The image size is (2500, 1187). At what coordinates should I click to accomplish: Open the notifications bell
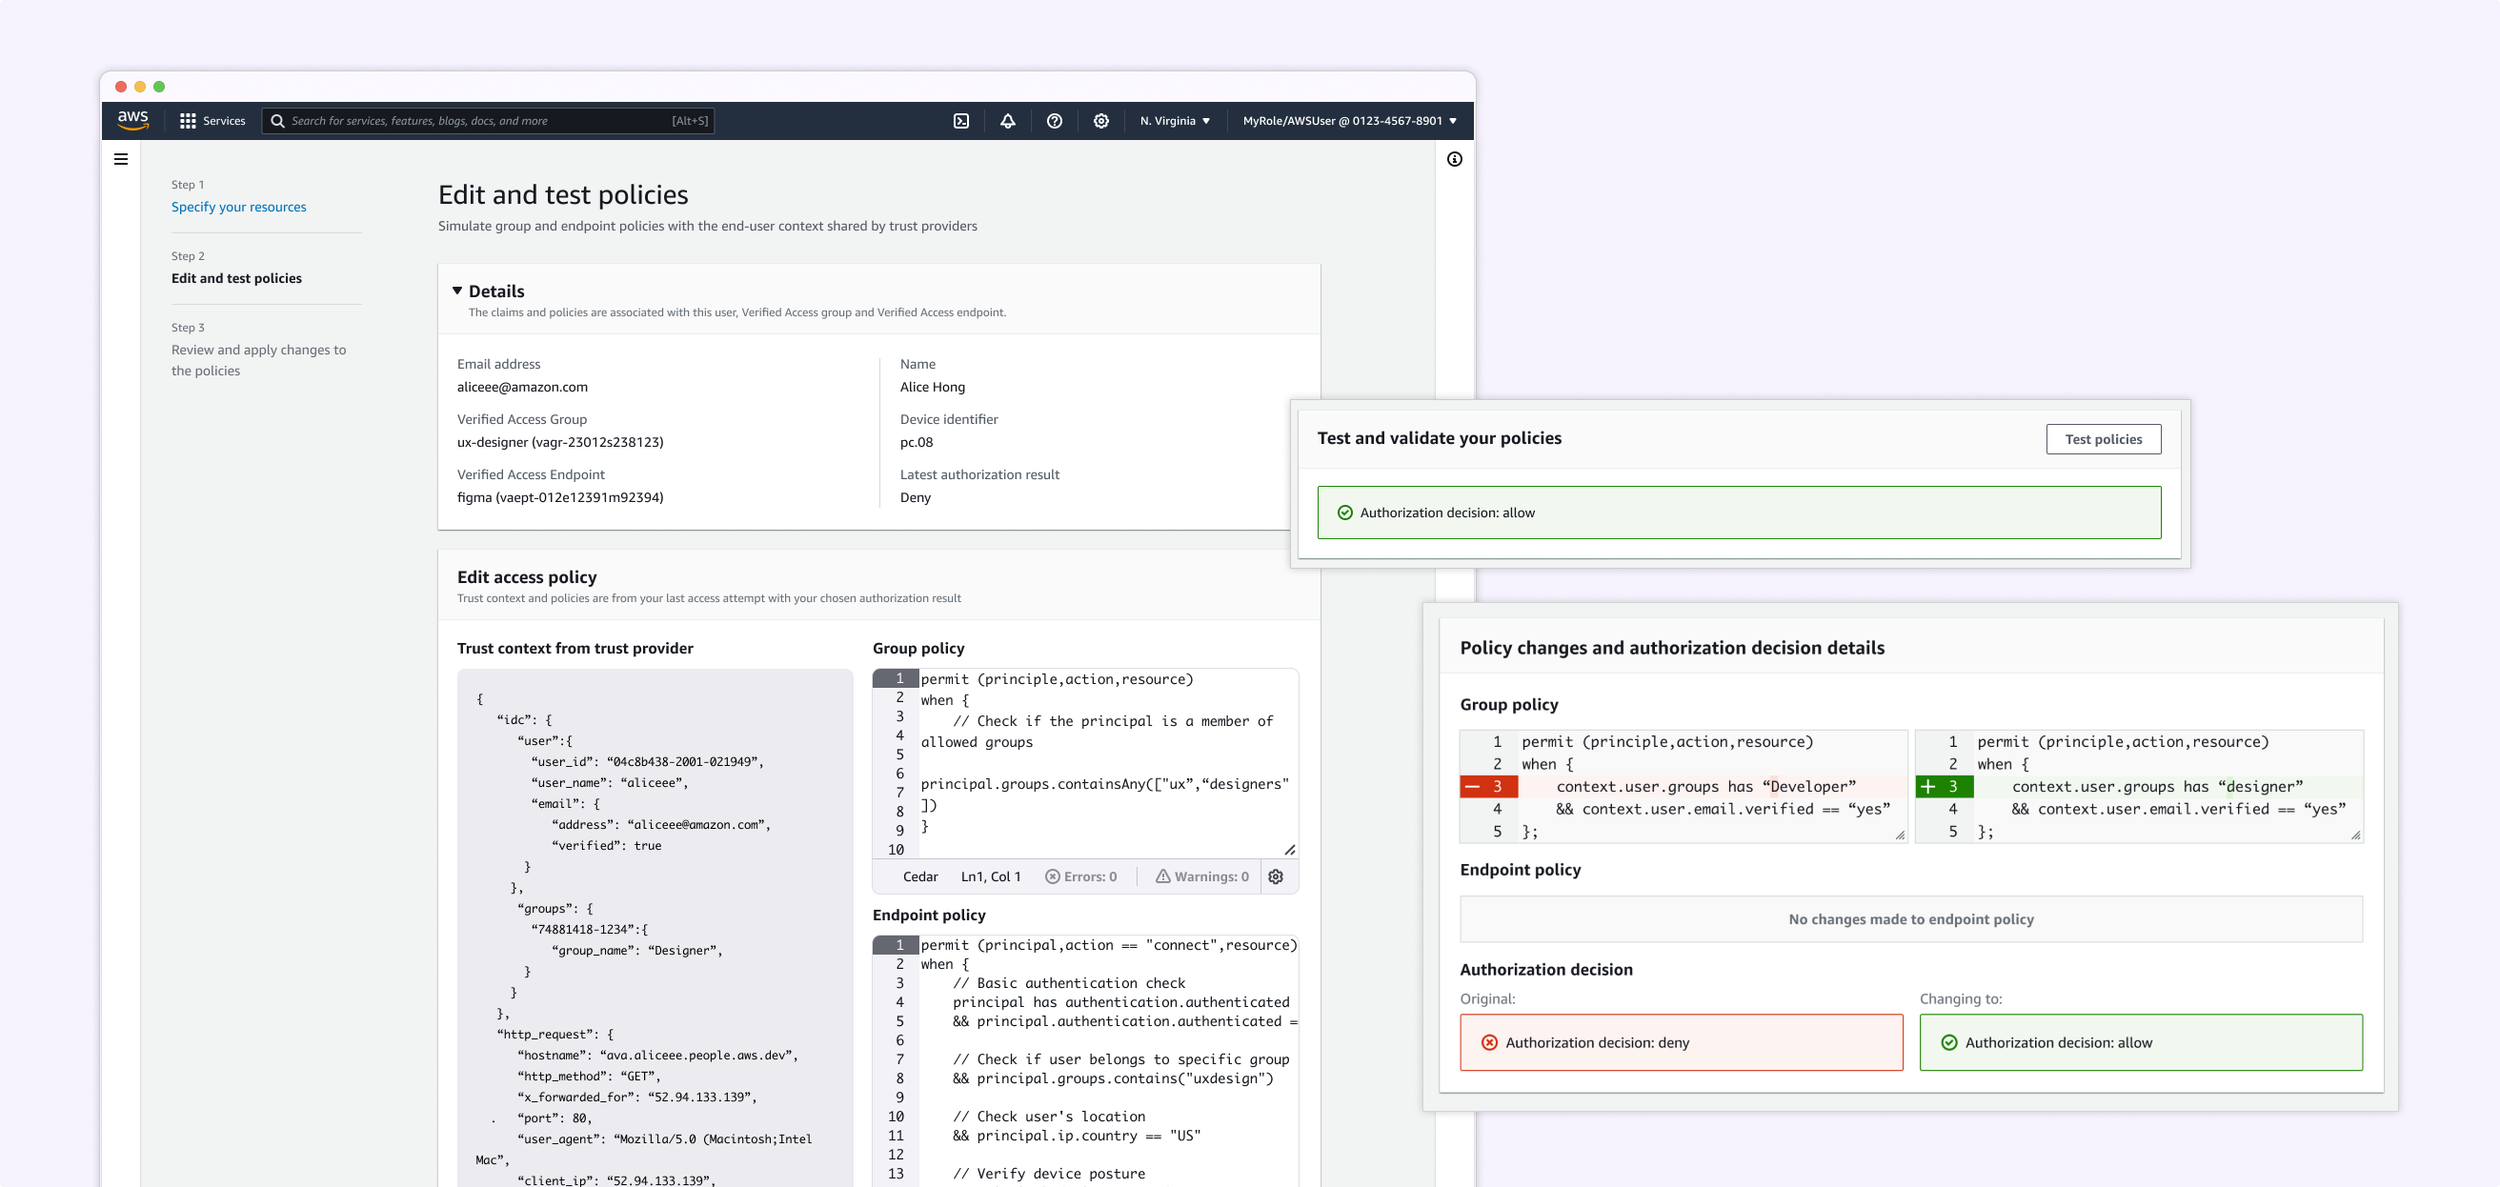1007,121
